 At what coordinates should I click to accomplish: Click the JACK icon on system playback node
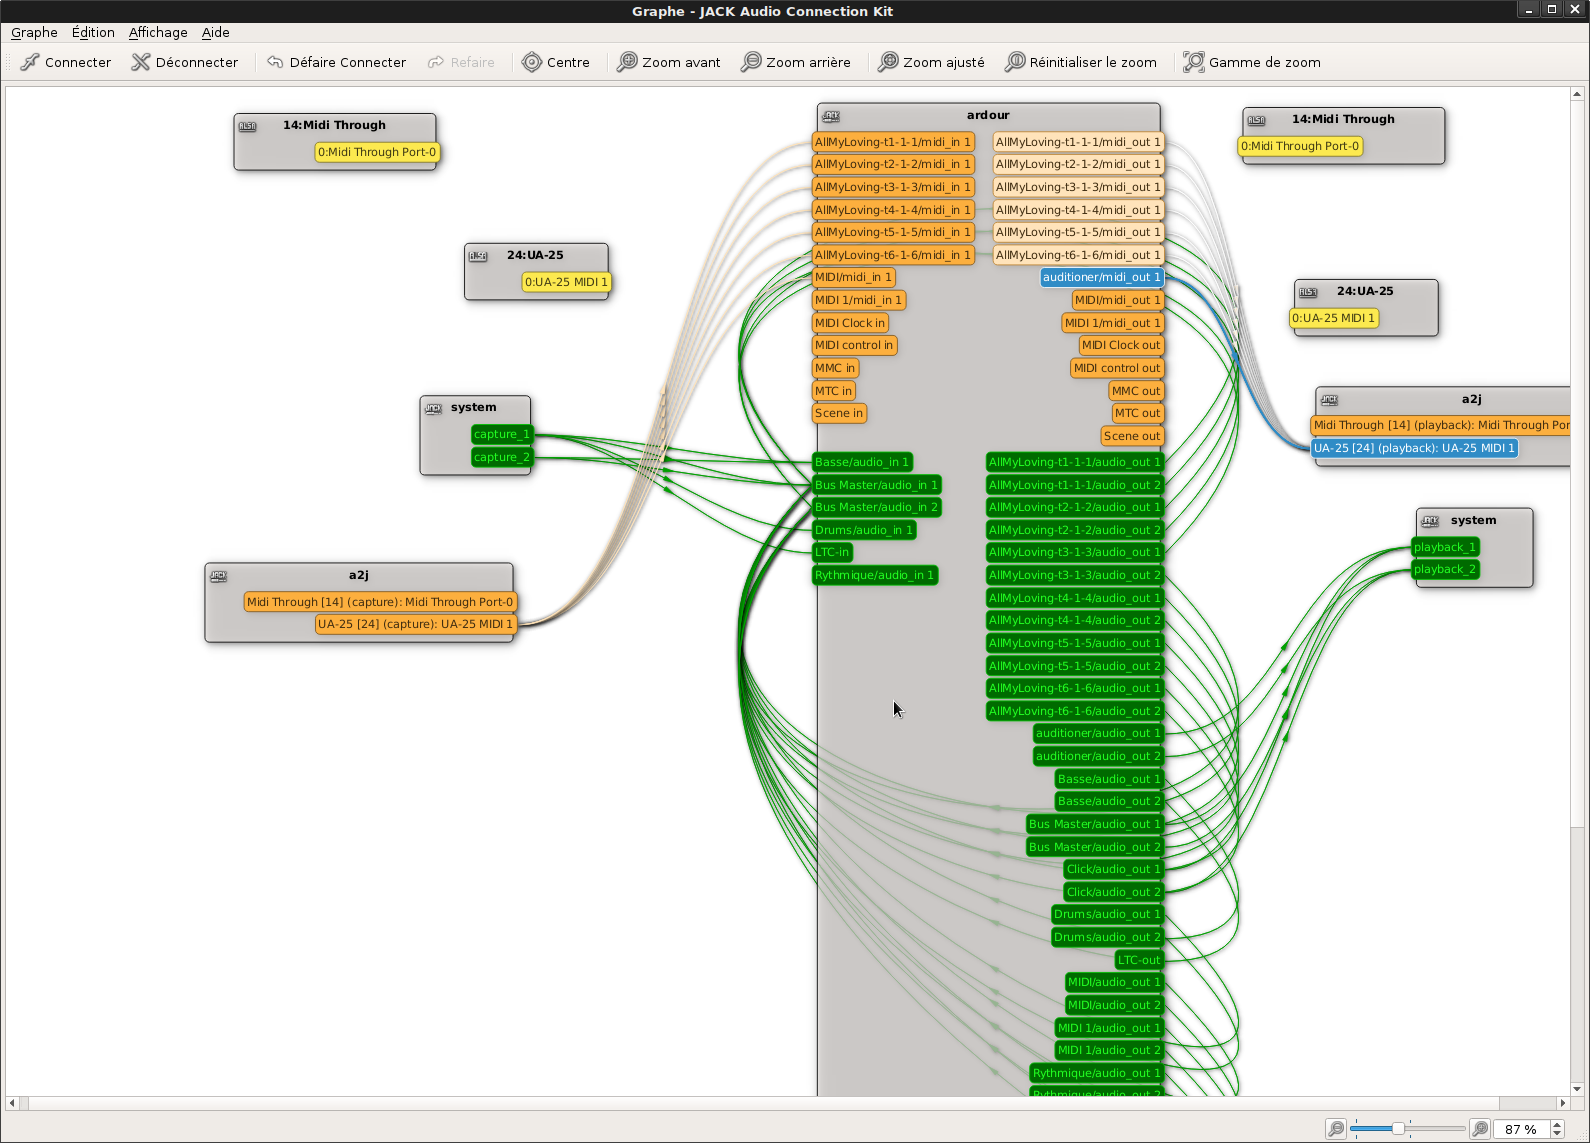point(1430,521)
